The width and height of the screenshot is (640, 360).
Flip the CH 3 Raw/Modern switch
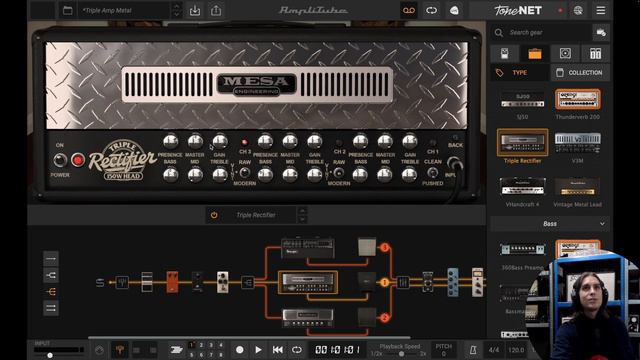coord(244,173)
